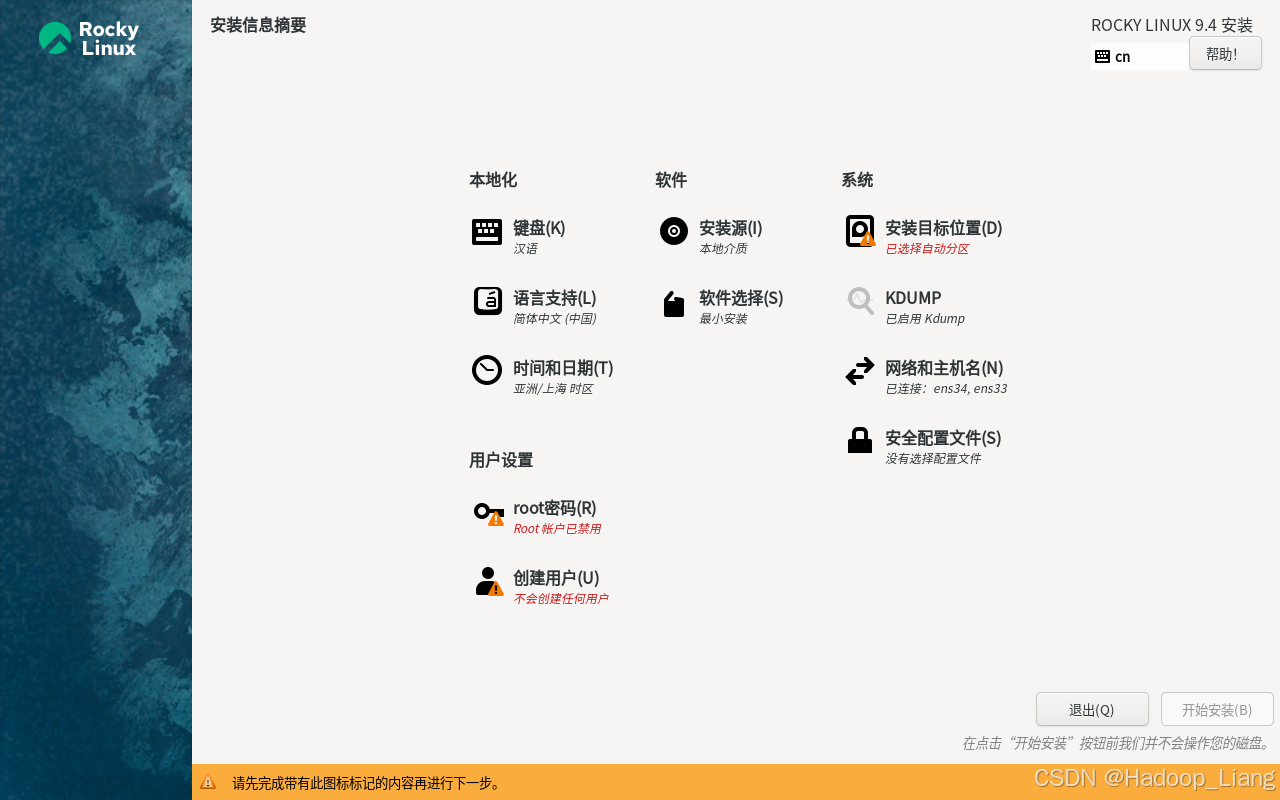
Task: Click the text 简体中文 (中国)
Action: (555, 318)
